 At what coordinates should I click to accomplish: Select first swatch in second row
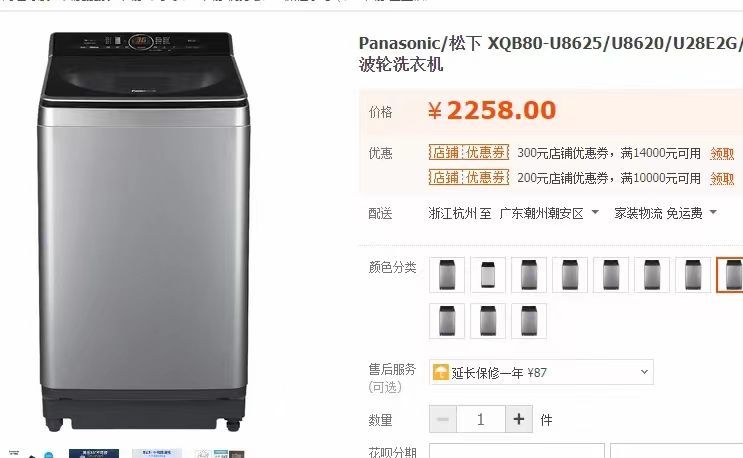(x=447, y=321)
